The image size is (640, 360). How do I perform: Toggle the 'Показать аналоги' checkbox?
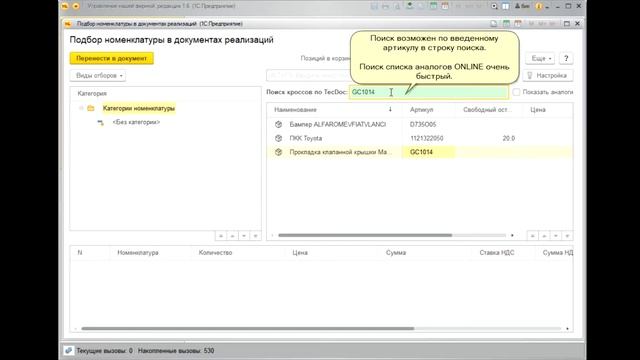516,92
